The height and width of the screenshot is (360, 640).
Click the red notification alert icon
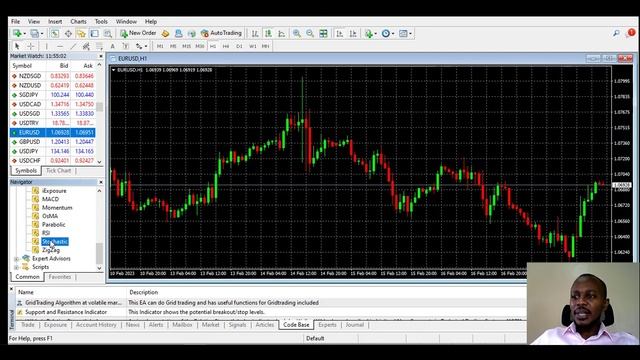tap(631, 33)
